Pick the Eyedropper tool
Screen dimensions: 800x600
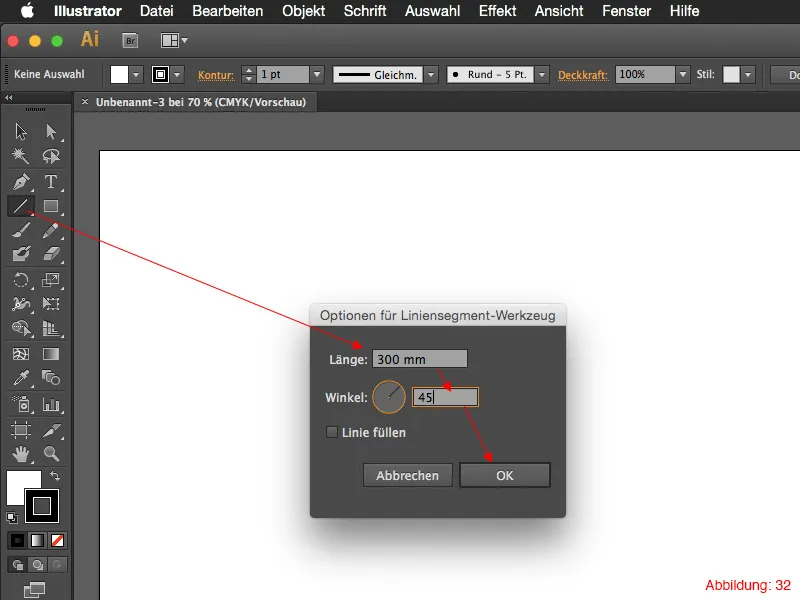click(21, 378)
